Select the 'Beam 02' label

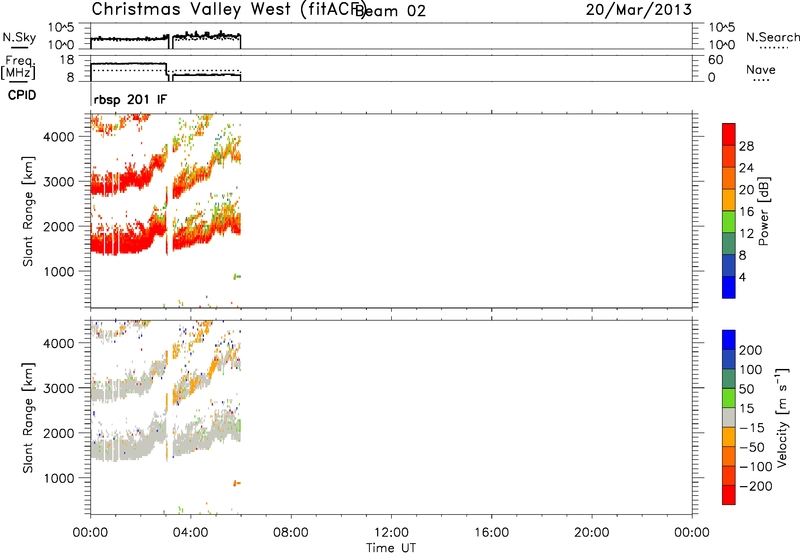[x=390, y=11]
